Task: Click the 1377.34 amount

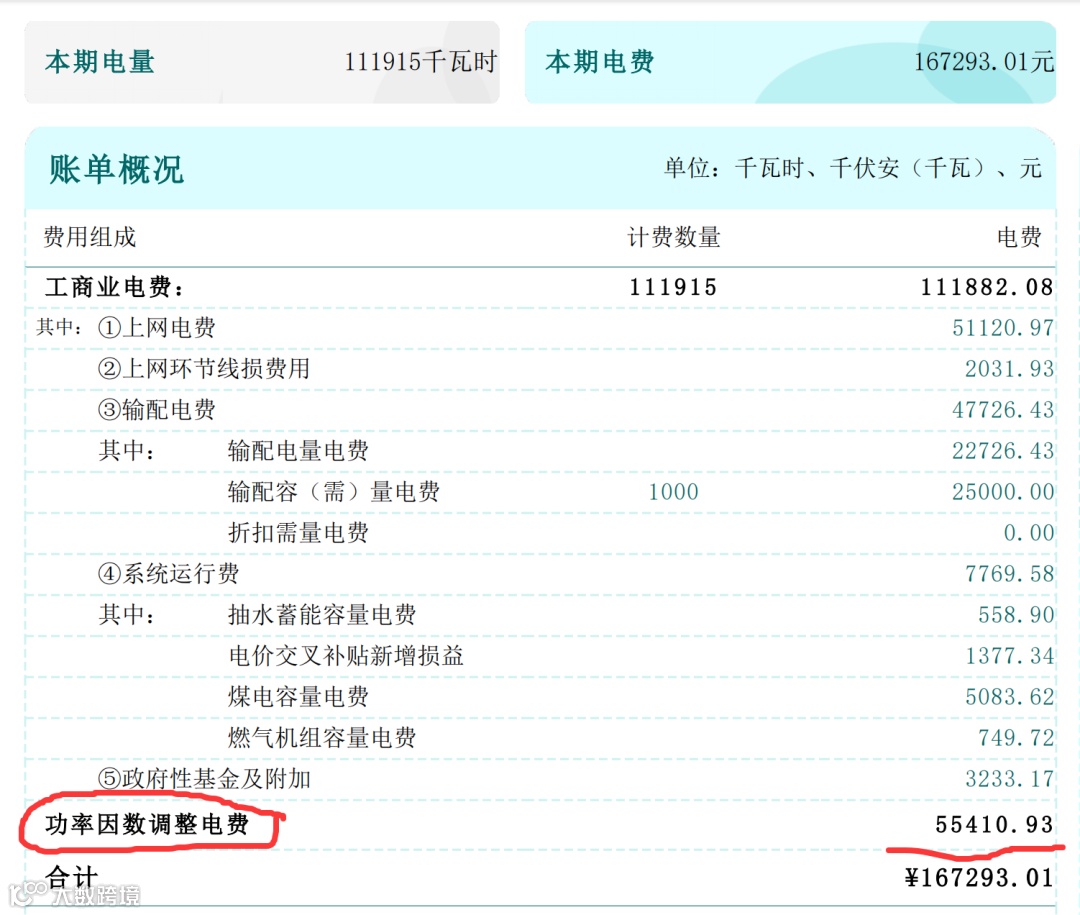Action: click(1009, 656)
